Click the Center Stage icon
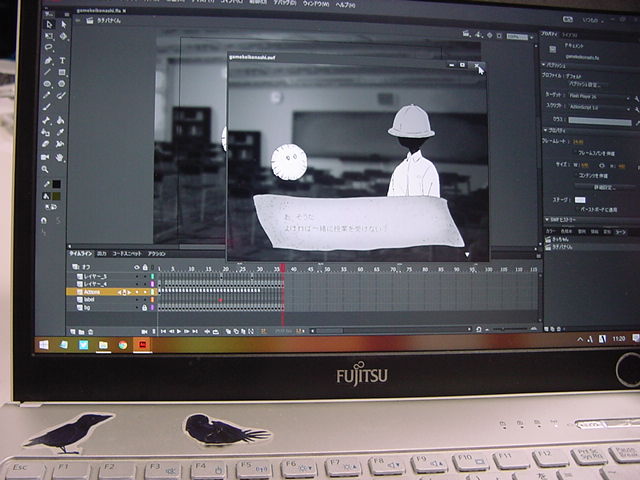 (490, 36)
